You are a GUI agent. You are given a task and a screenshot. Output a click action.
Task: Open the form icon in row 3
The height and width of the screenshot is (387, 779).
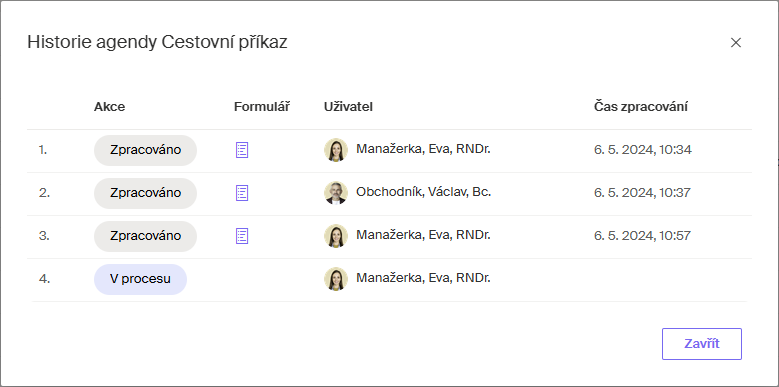(242, 236)
